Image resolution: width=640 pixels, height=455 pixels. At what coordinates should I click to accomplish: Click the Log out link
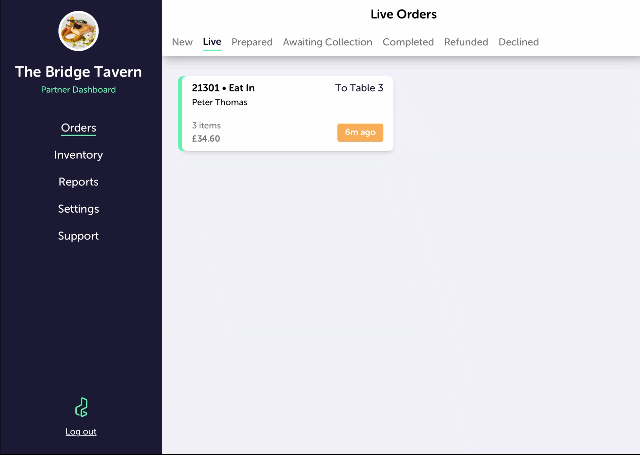pyautogui.click(x=81, y=432)
